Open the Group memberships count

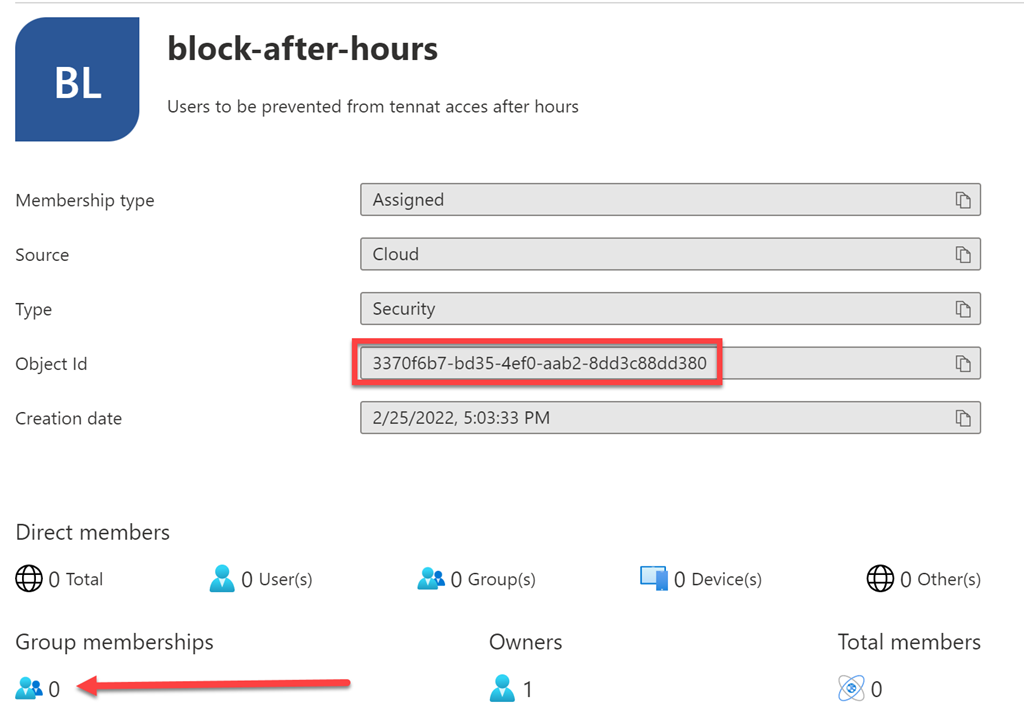pyautogui.click(x=53, y=688)
